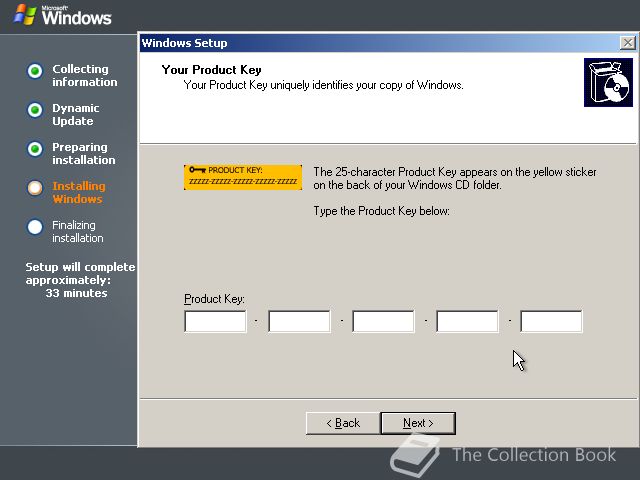
Task: Click the "Product Key:" field label
Action: pyautogui.click(x=214, y=299)
